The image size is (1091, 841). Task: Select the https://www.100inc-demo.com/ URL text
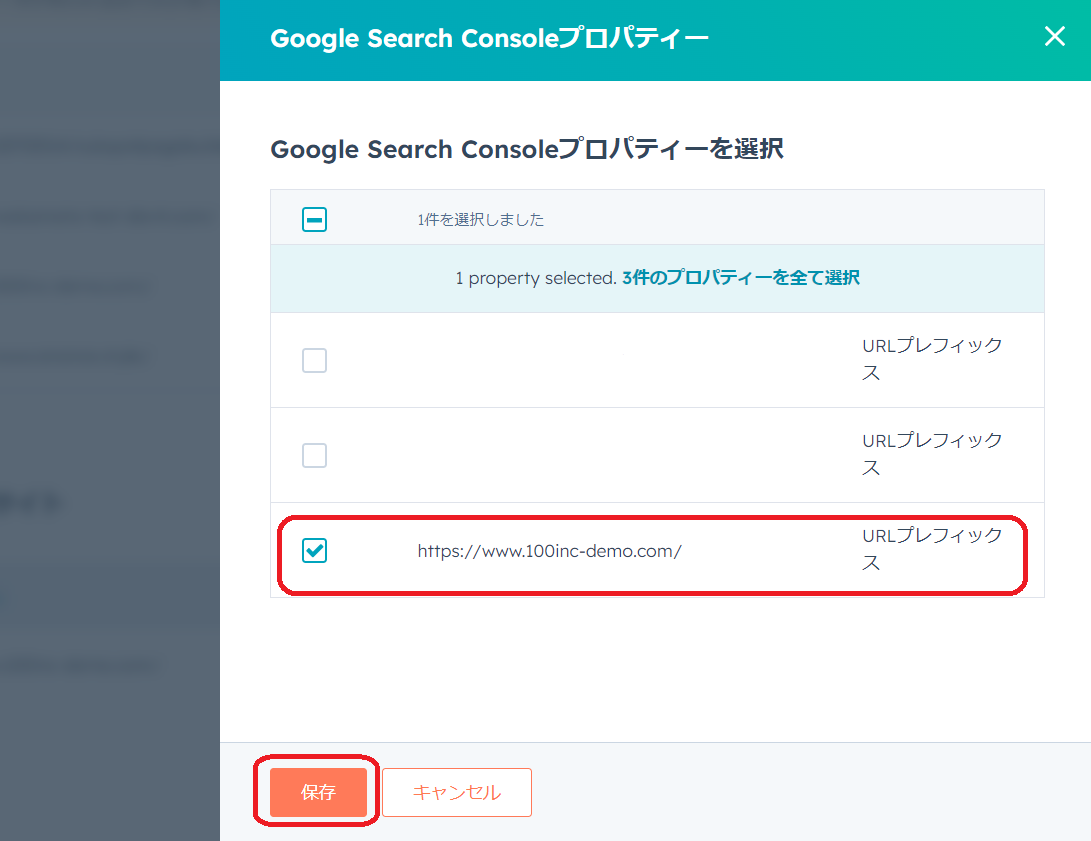(x=549, y=551)
